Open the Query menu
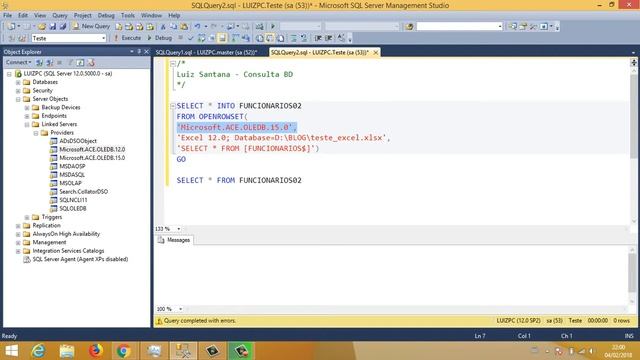This screenshot has height=360, width=640. pos(60,15)
